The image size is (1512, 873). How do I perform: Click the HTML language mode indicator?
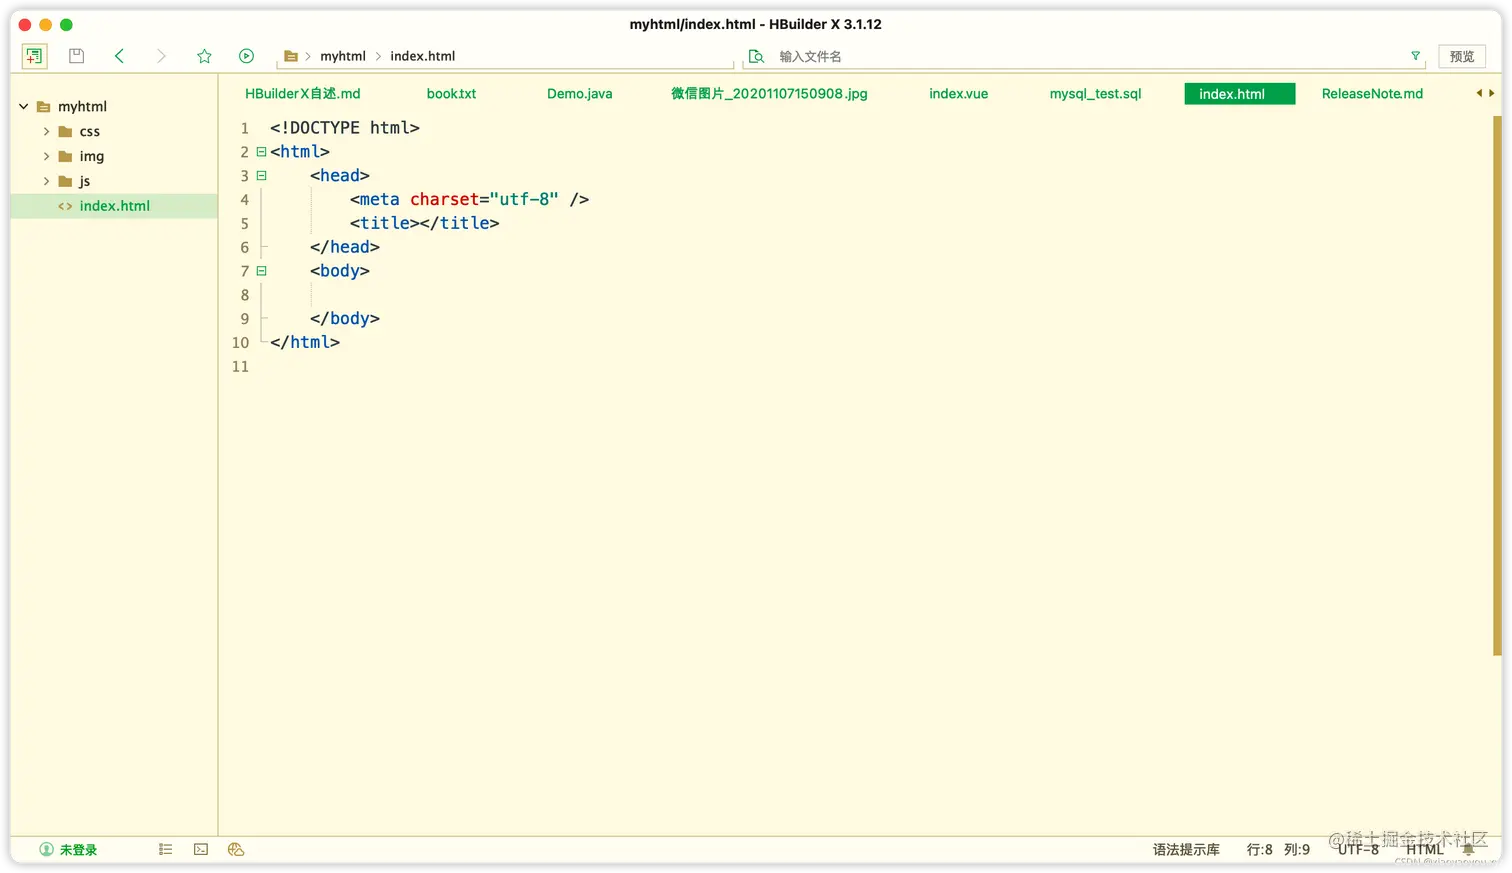coord(1425,850)
